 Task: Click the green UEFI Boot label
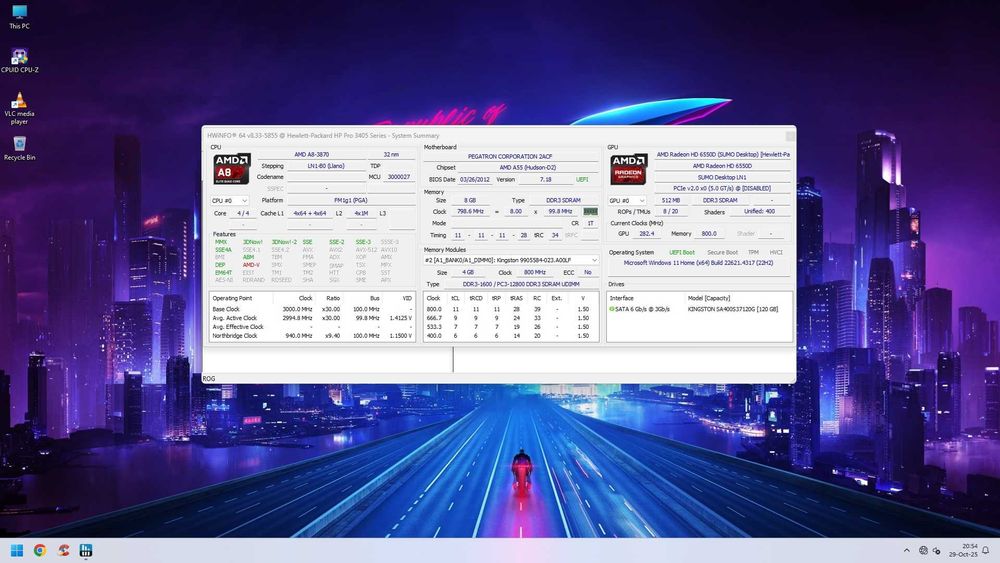[682, 252]
